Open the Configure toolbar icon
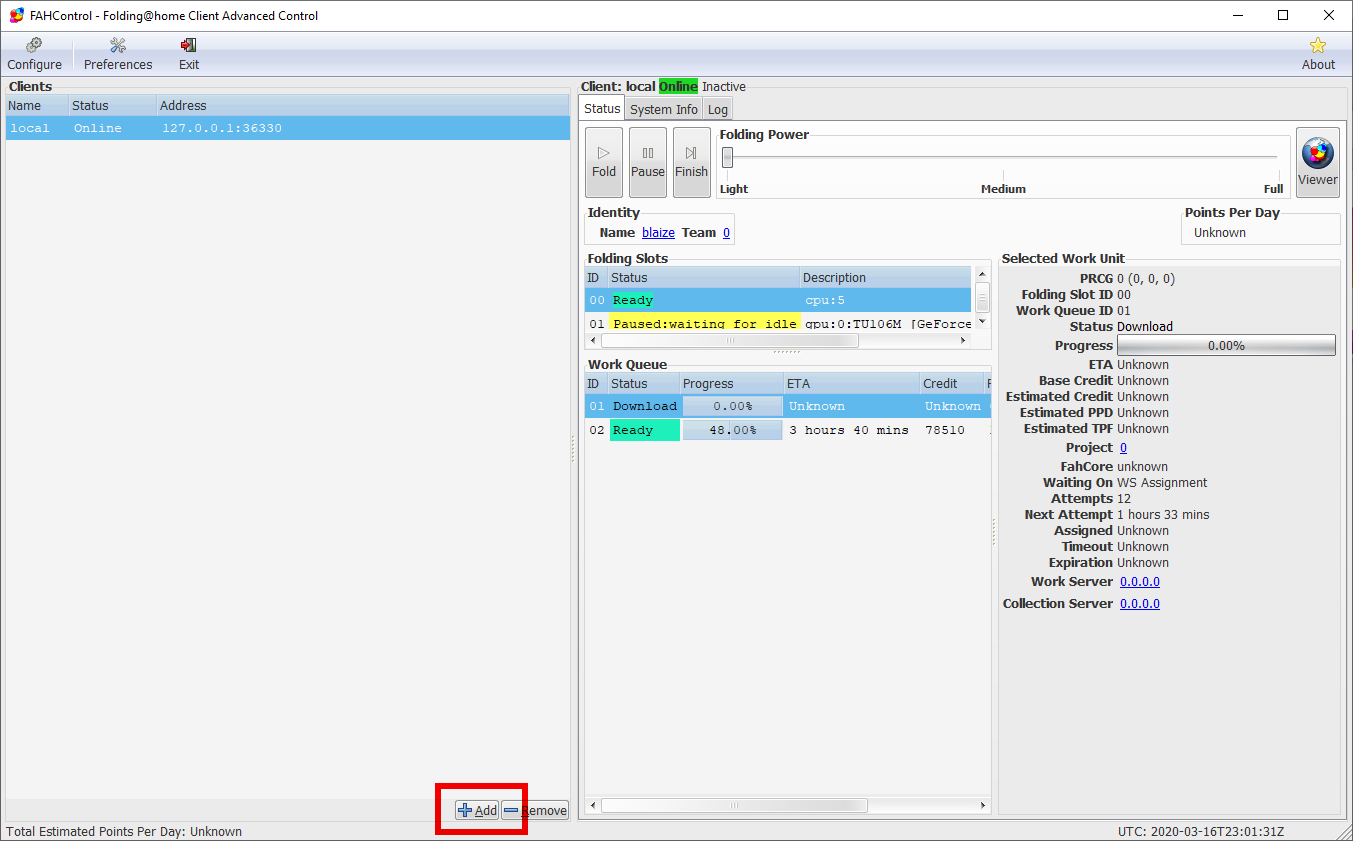 click(x=35, y=54)
